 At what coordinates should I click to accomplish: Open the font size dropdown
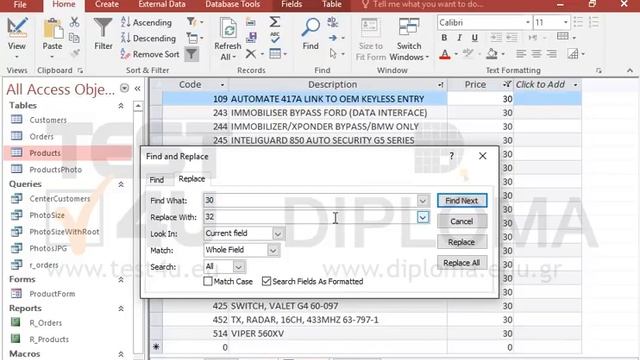[565, 22]
